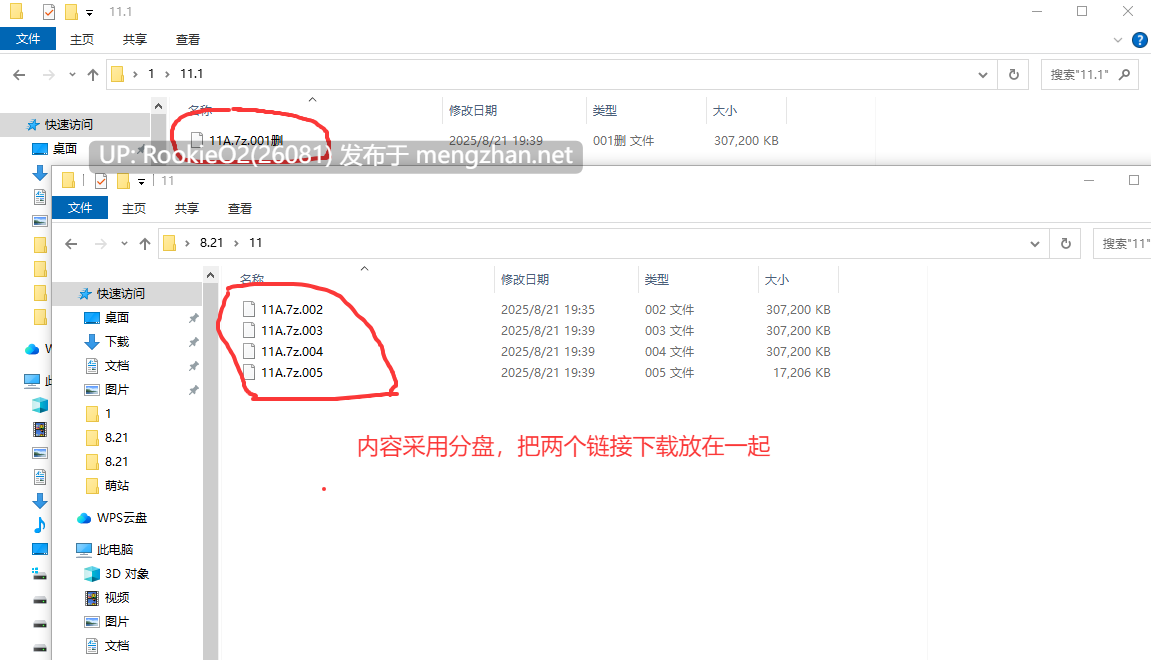The width and height of the screenshot is (1151, 660).
Task: Refresh the 11.1 folder view
Action: click(x=1014, y=74)
